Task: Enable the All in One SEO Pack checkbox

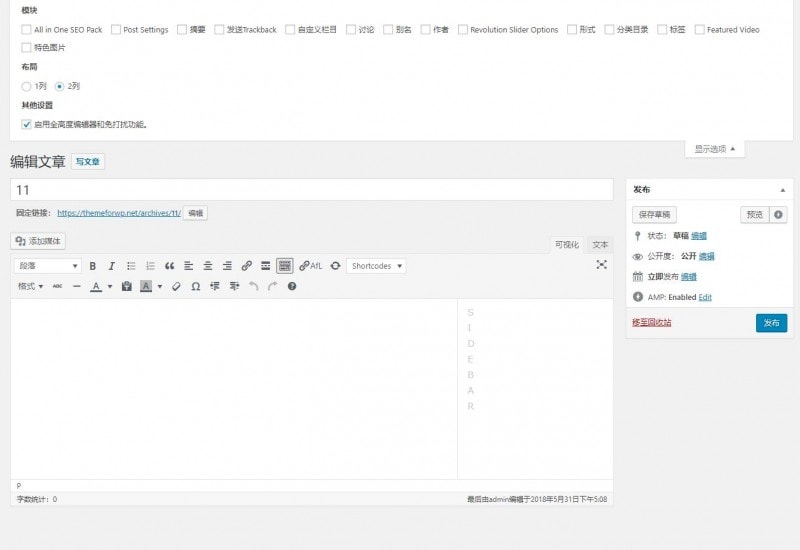Action: point(26,30)
